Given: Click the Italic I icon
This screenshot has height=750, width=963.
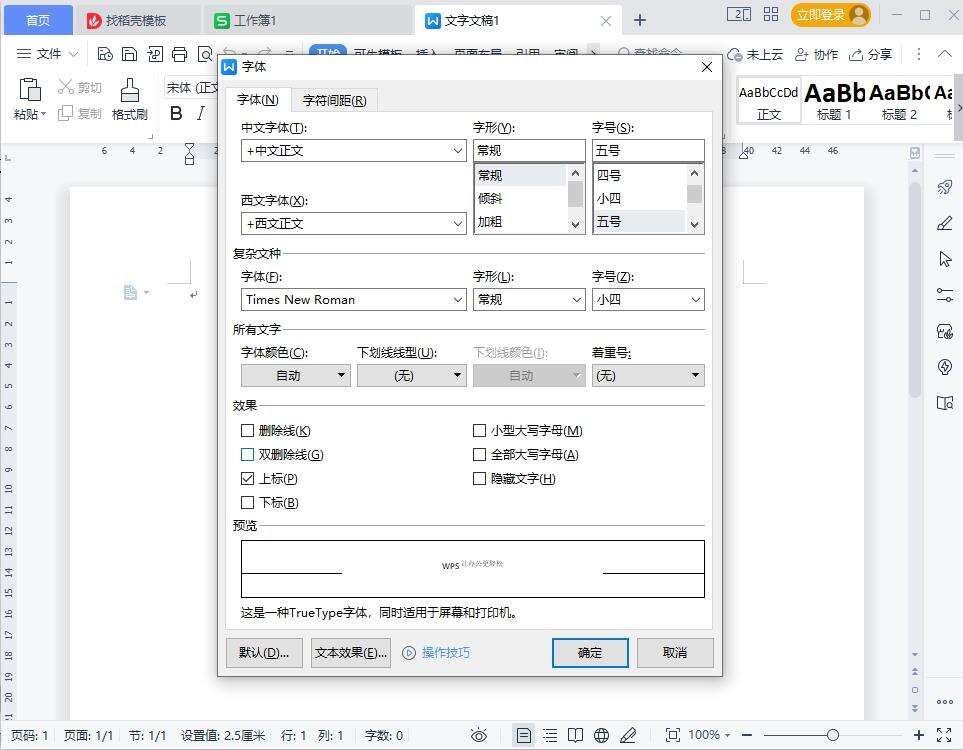Looking at the screenshot, I should pyautogui.click(x=201, y=113).
